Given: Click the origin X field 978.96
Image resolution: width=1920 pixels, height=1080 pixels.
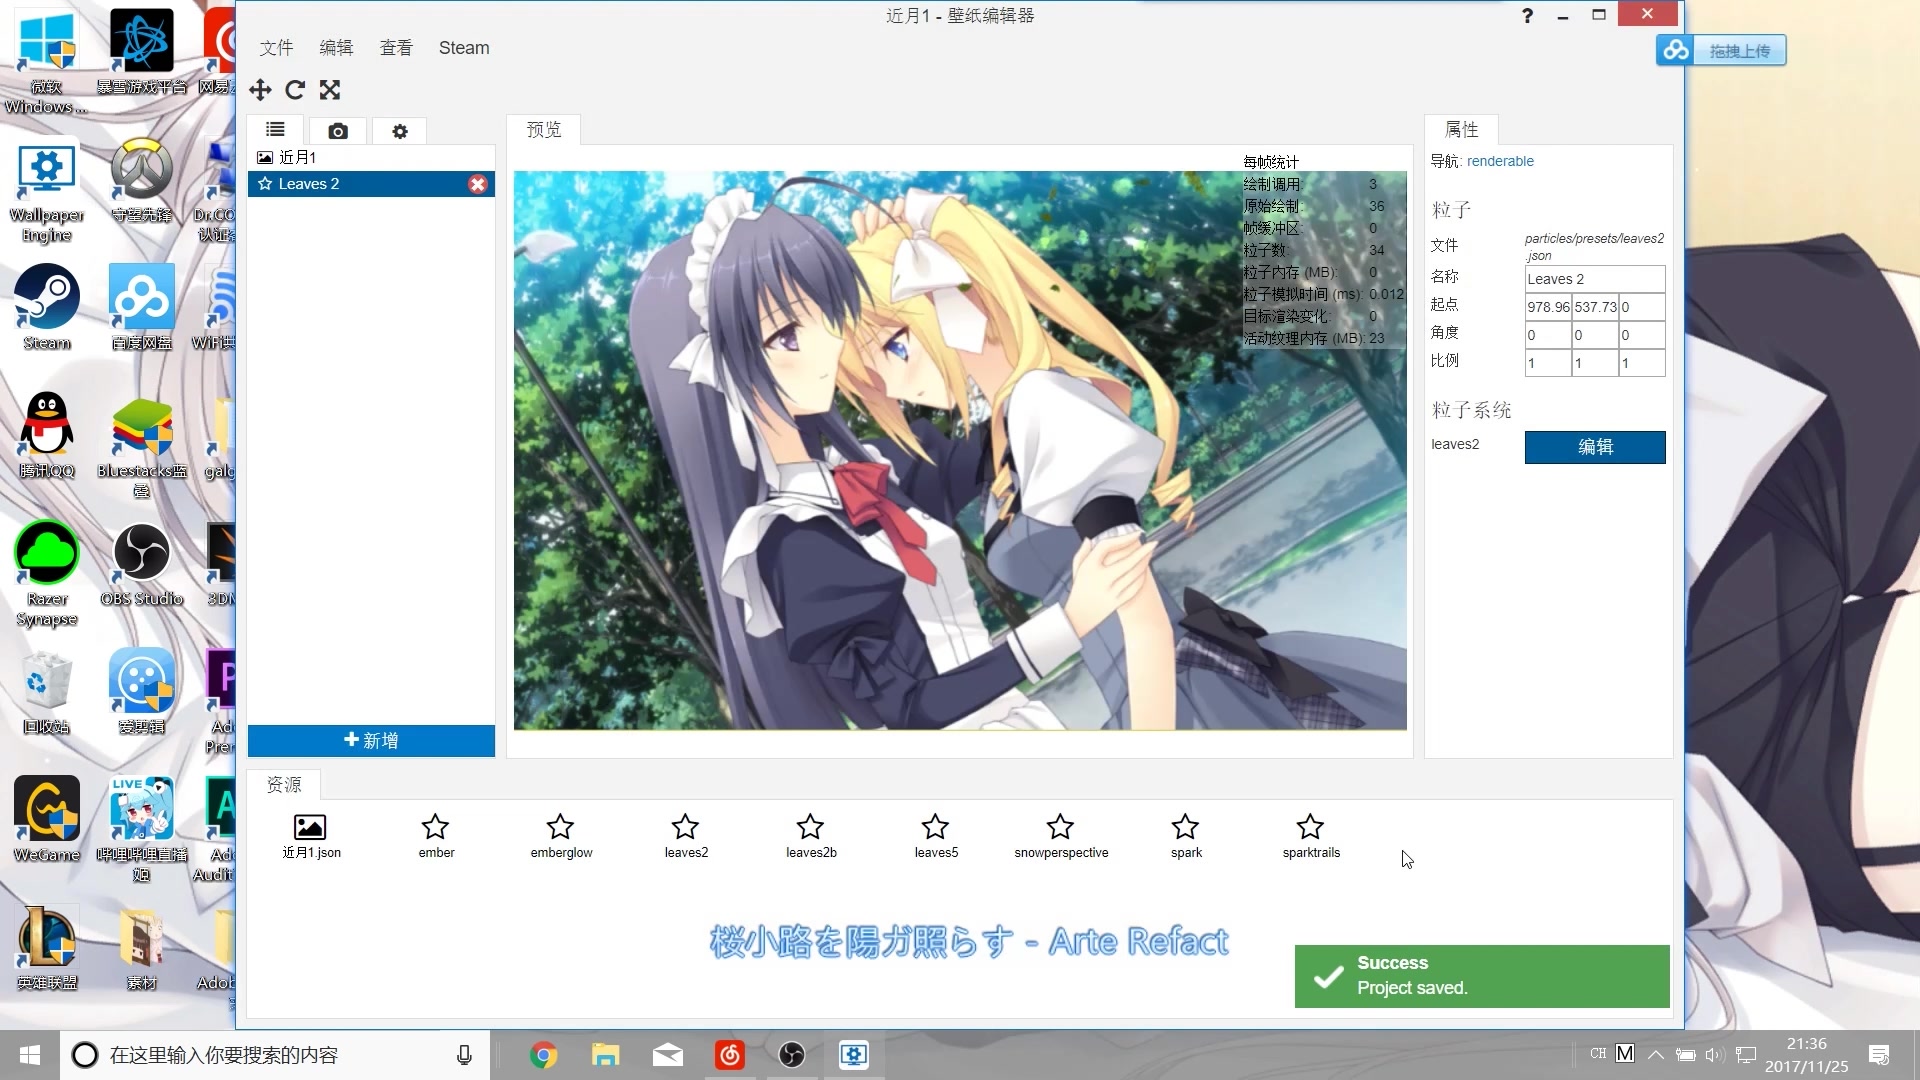Looking at the screenshot, I should [x=1548, y=307].
